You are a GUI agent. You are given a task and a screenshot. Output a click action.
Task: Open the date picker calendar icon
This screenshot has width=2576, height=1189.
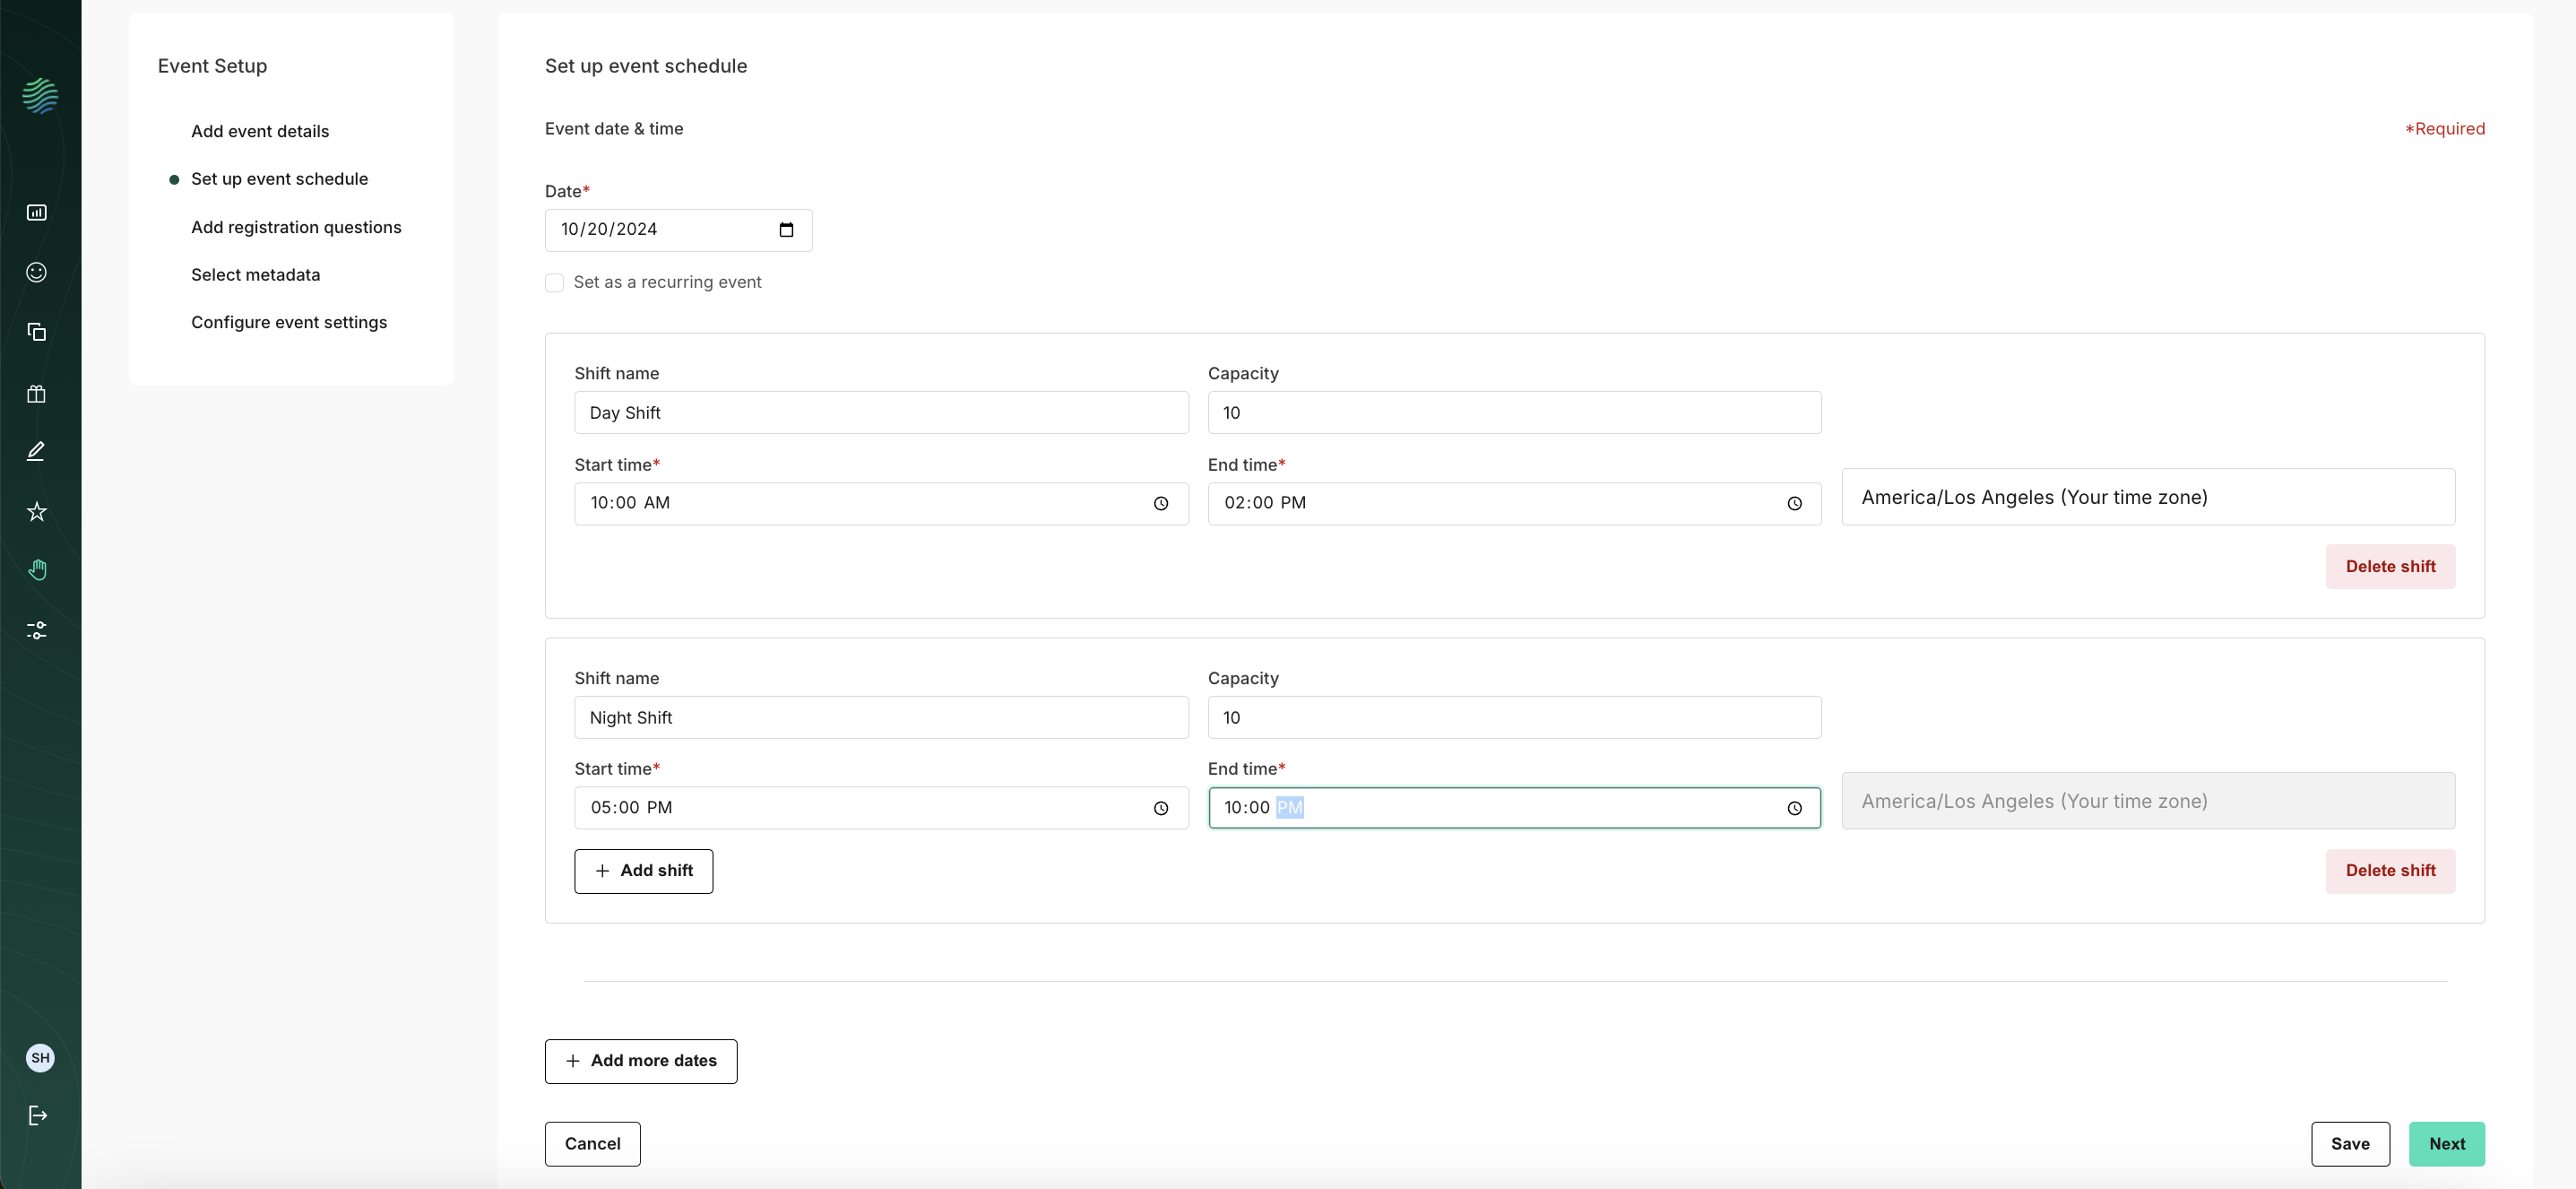786,230
